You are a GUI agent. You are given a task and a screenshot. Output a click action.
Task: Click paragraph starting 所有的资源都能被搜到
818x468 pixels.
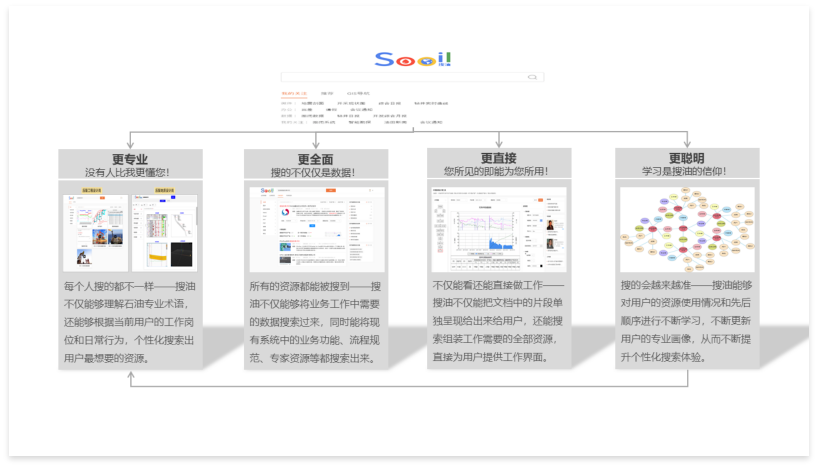[315, 322]
